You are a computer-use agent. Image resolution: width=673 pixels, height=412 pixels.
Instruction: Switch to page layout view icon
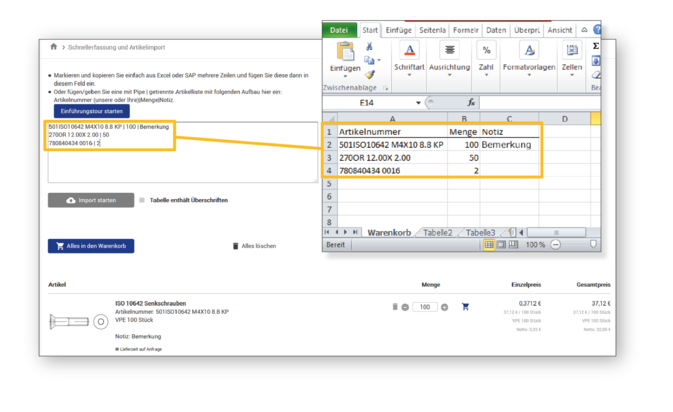(x=500, y=244)
